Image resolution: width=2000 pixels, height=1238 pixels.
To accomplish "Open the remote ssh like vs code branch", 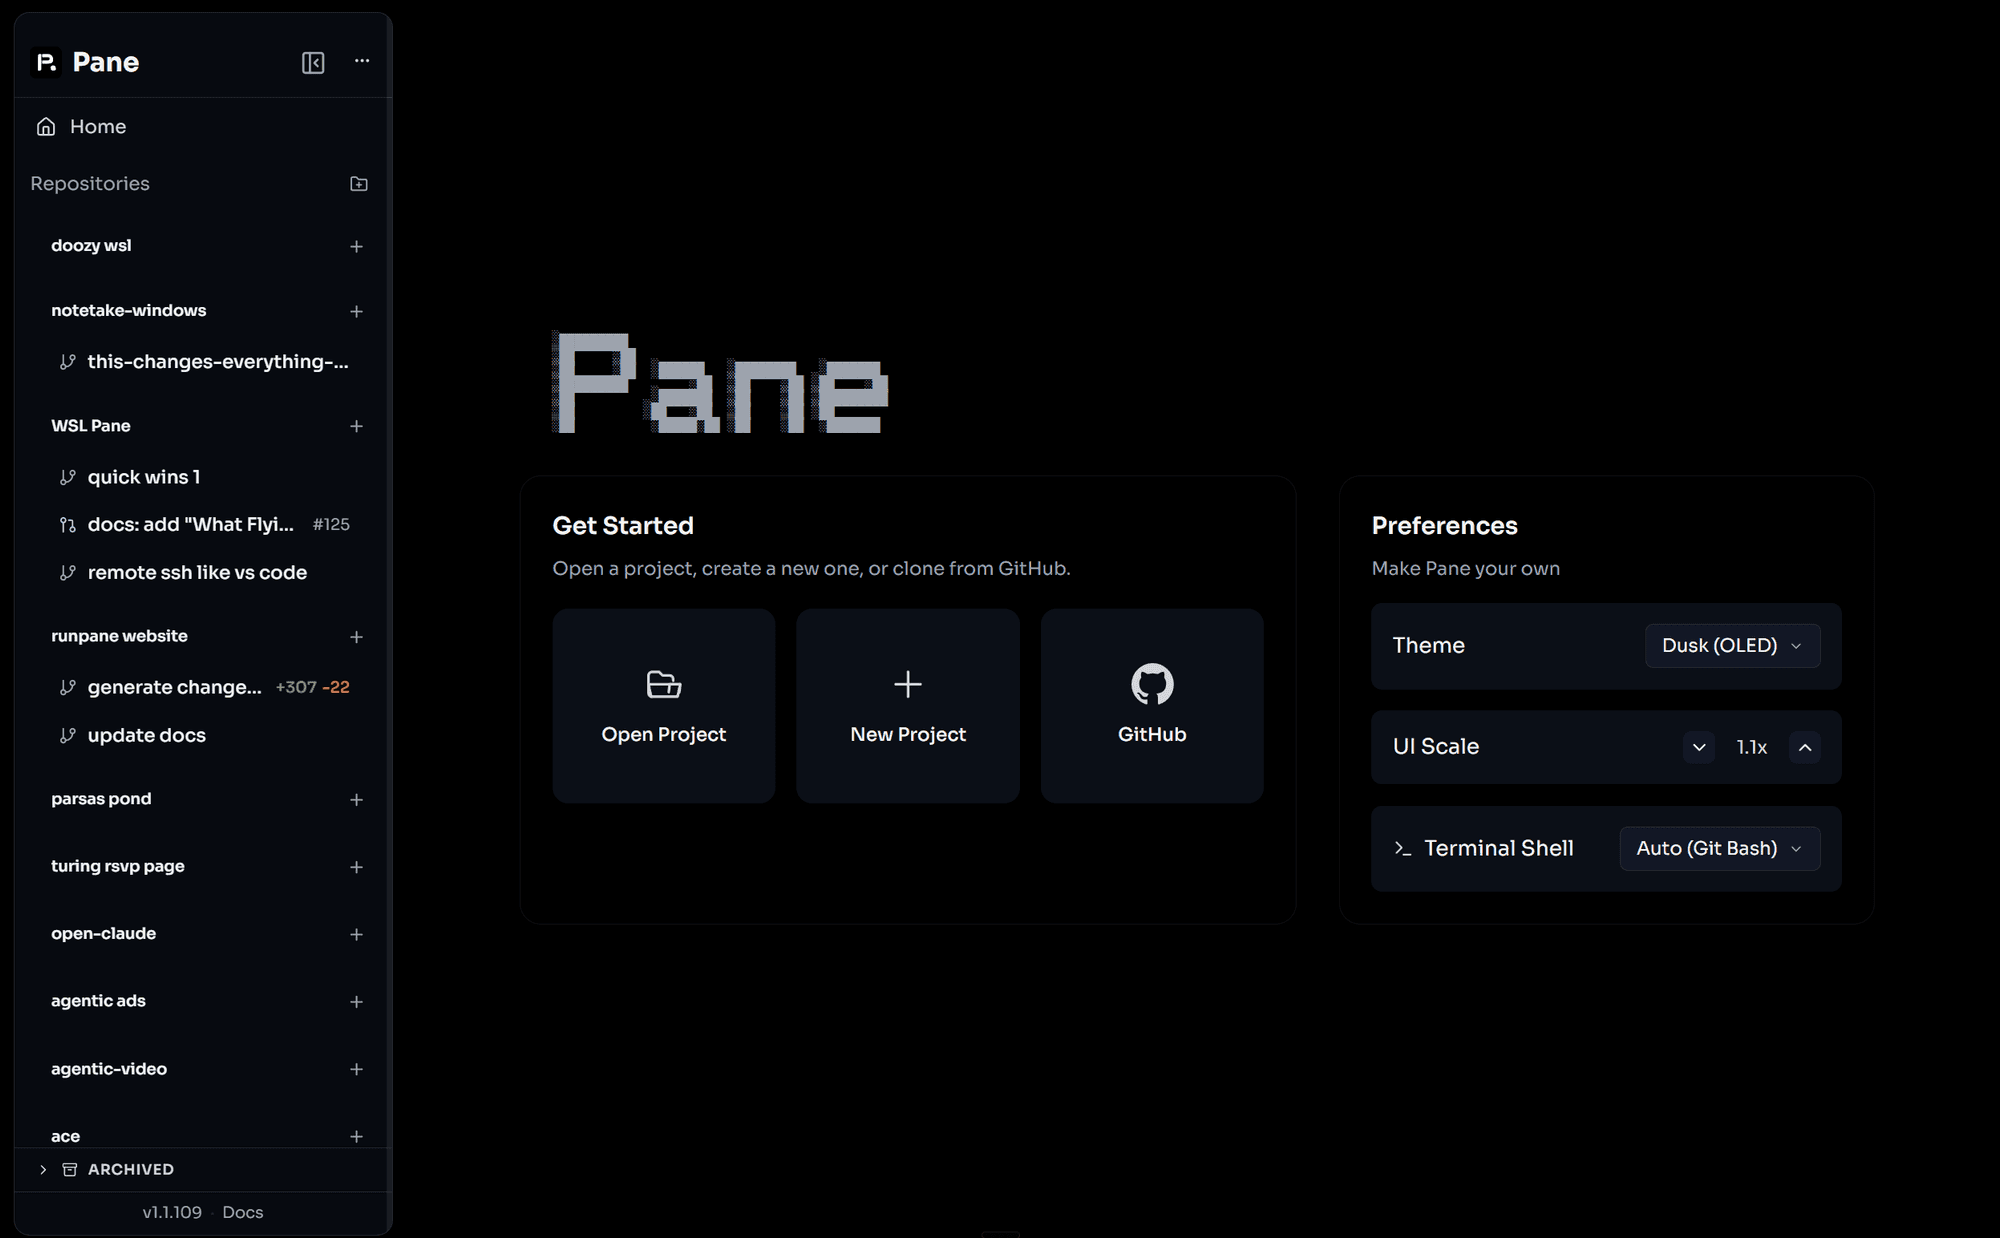I will point(197,572).
